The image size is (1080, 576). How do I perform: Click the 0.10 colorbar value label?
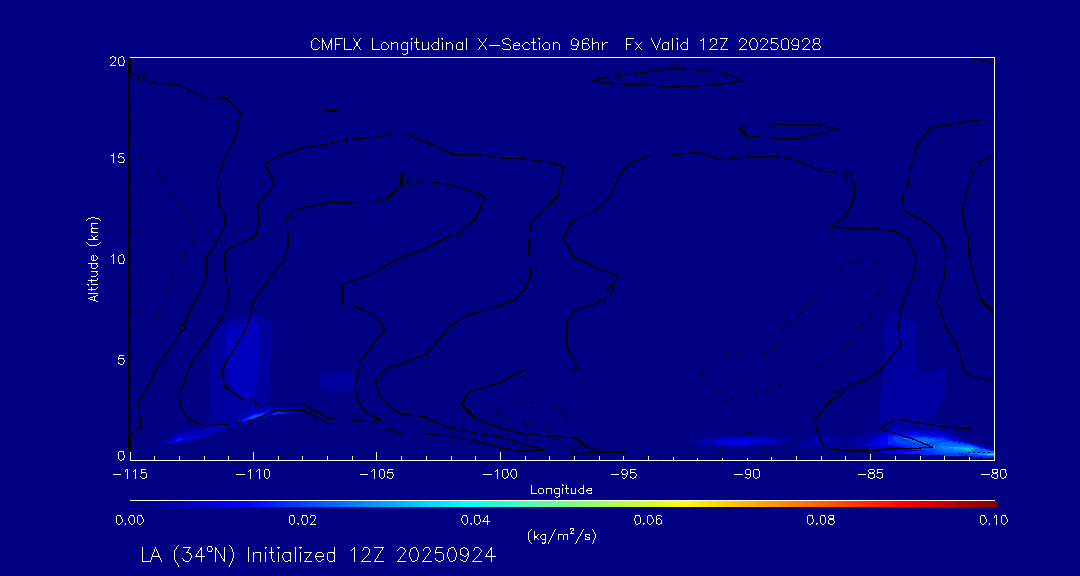pyautogui.click(x=993, y=520)
